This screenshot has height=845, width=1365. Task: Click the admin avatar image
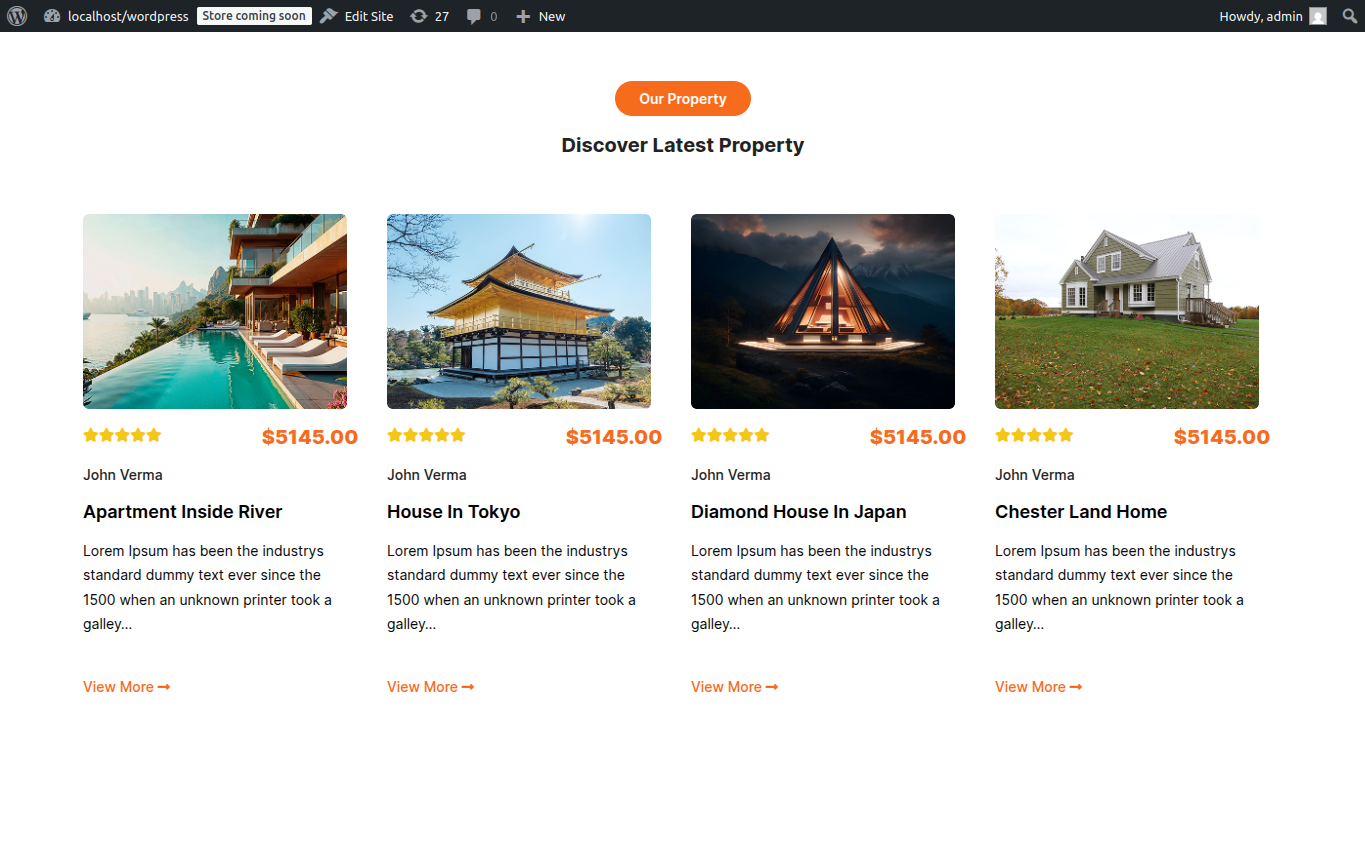click(1318, 16)
